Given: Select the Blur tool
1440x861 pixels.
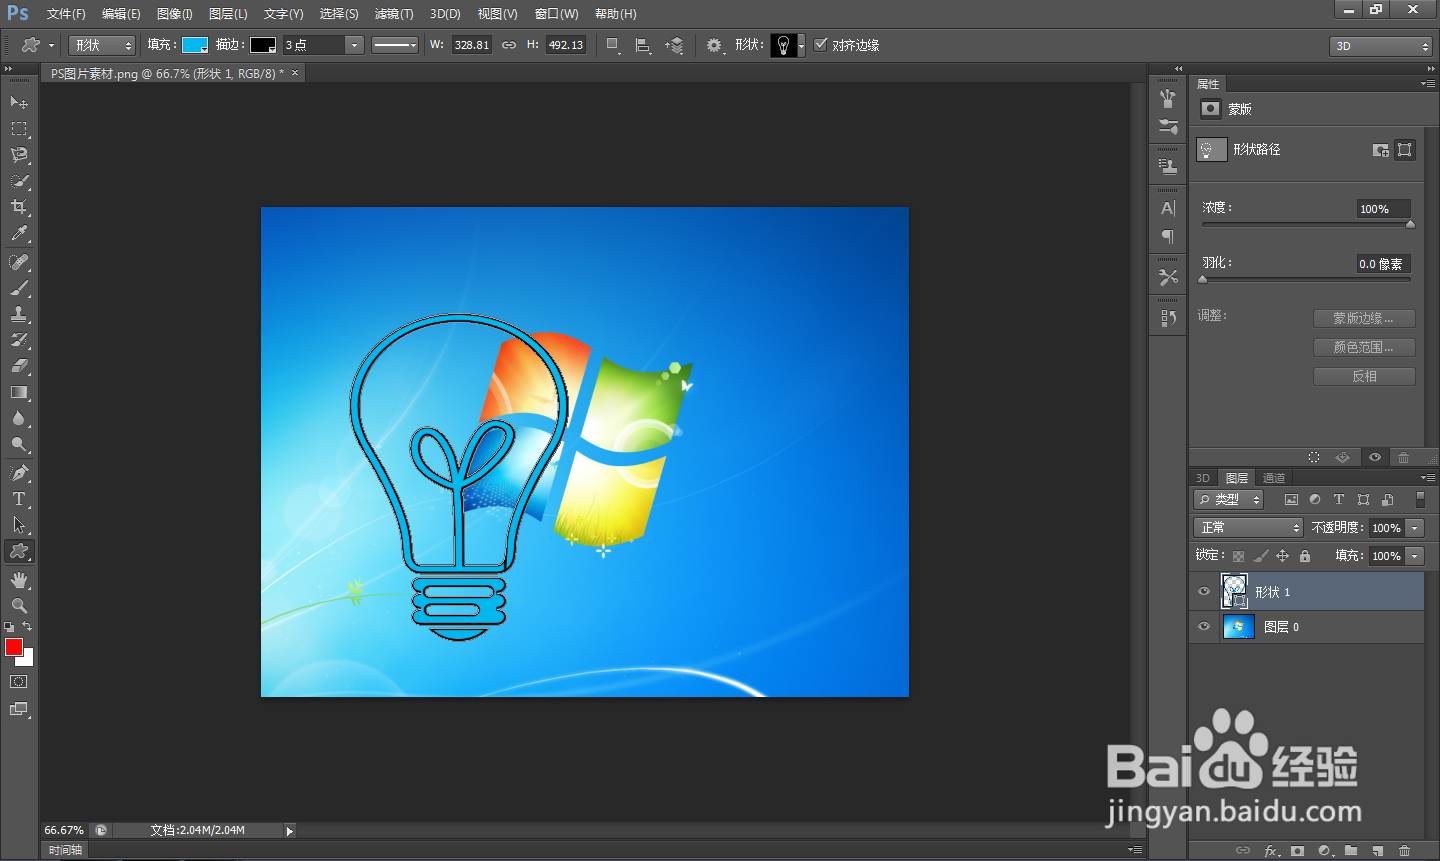Looking at the screenshot, I should (19, 419).
